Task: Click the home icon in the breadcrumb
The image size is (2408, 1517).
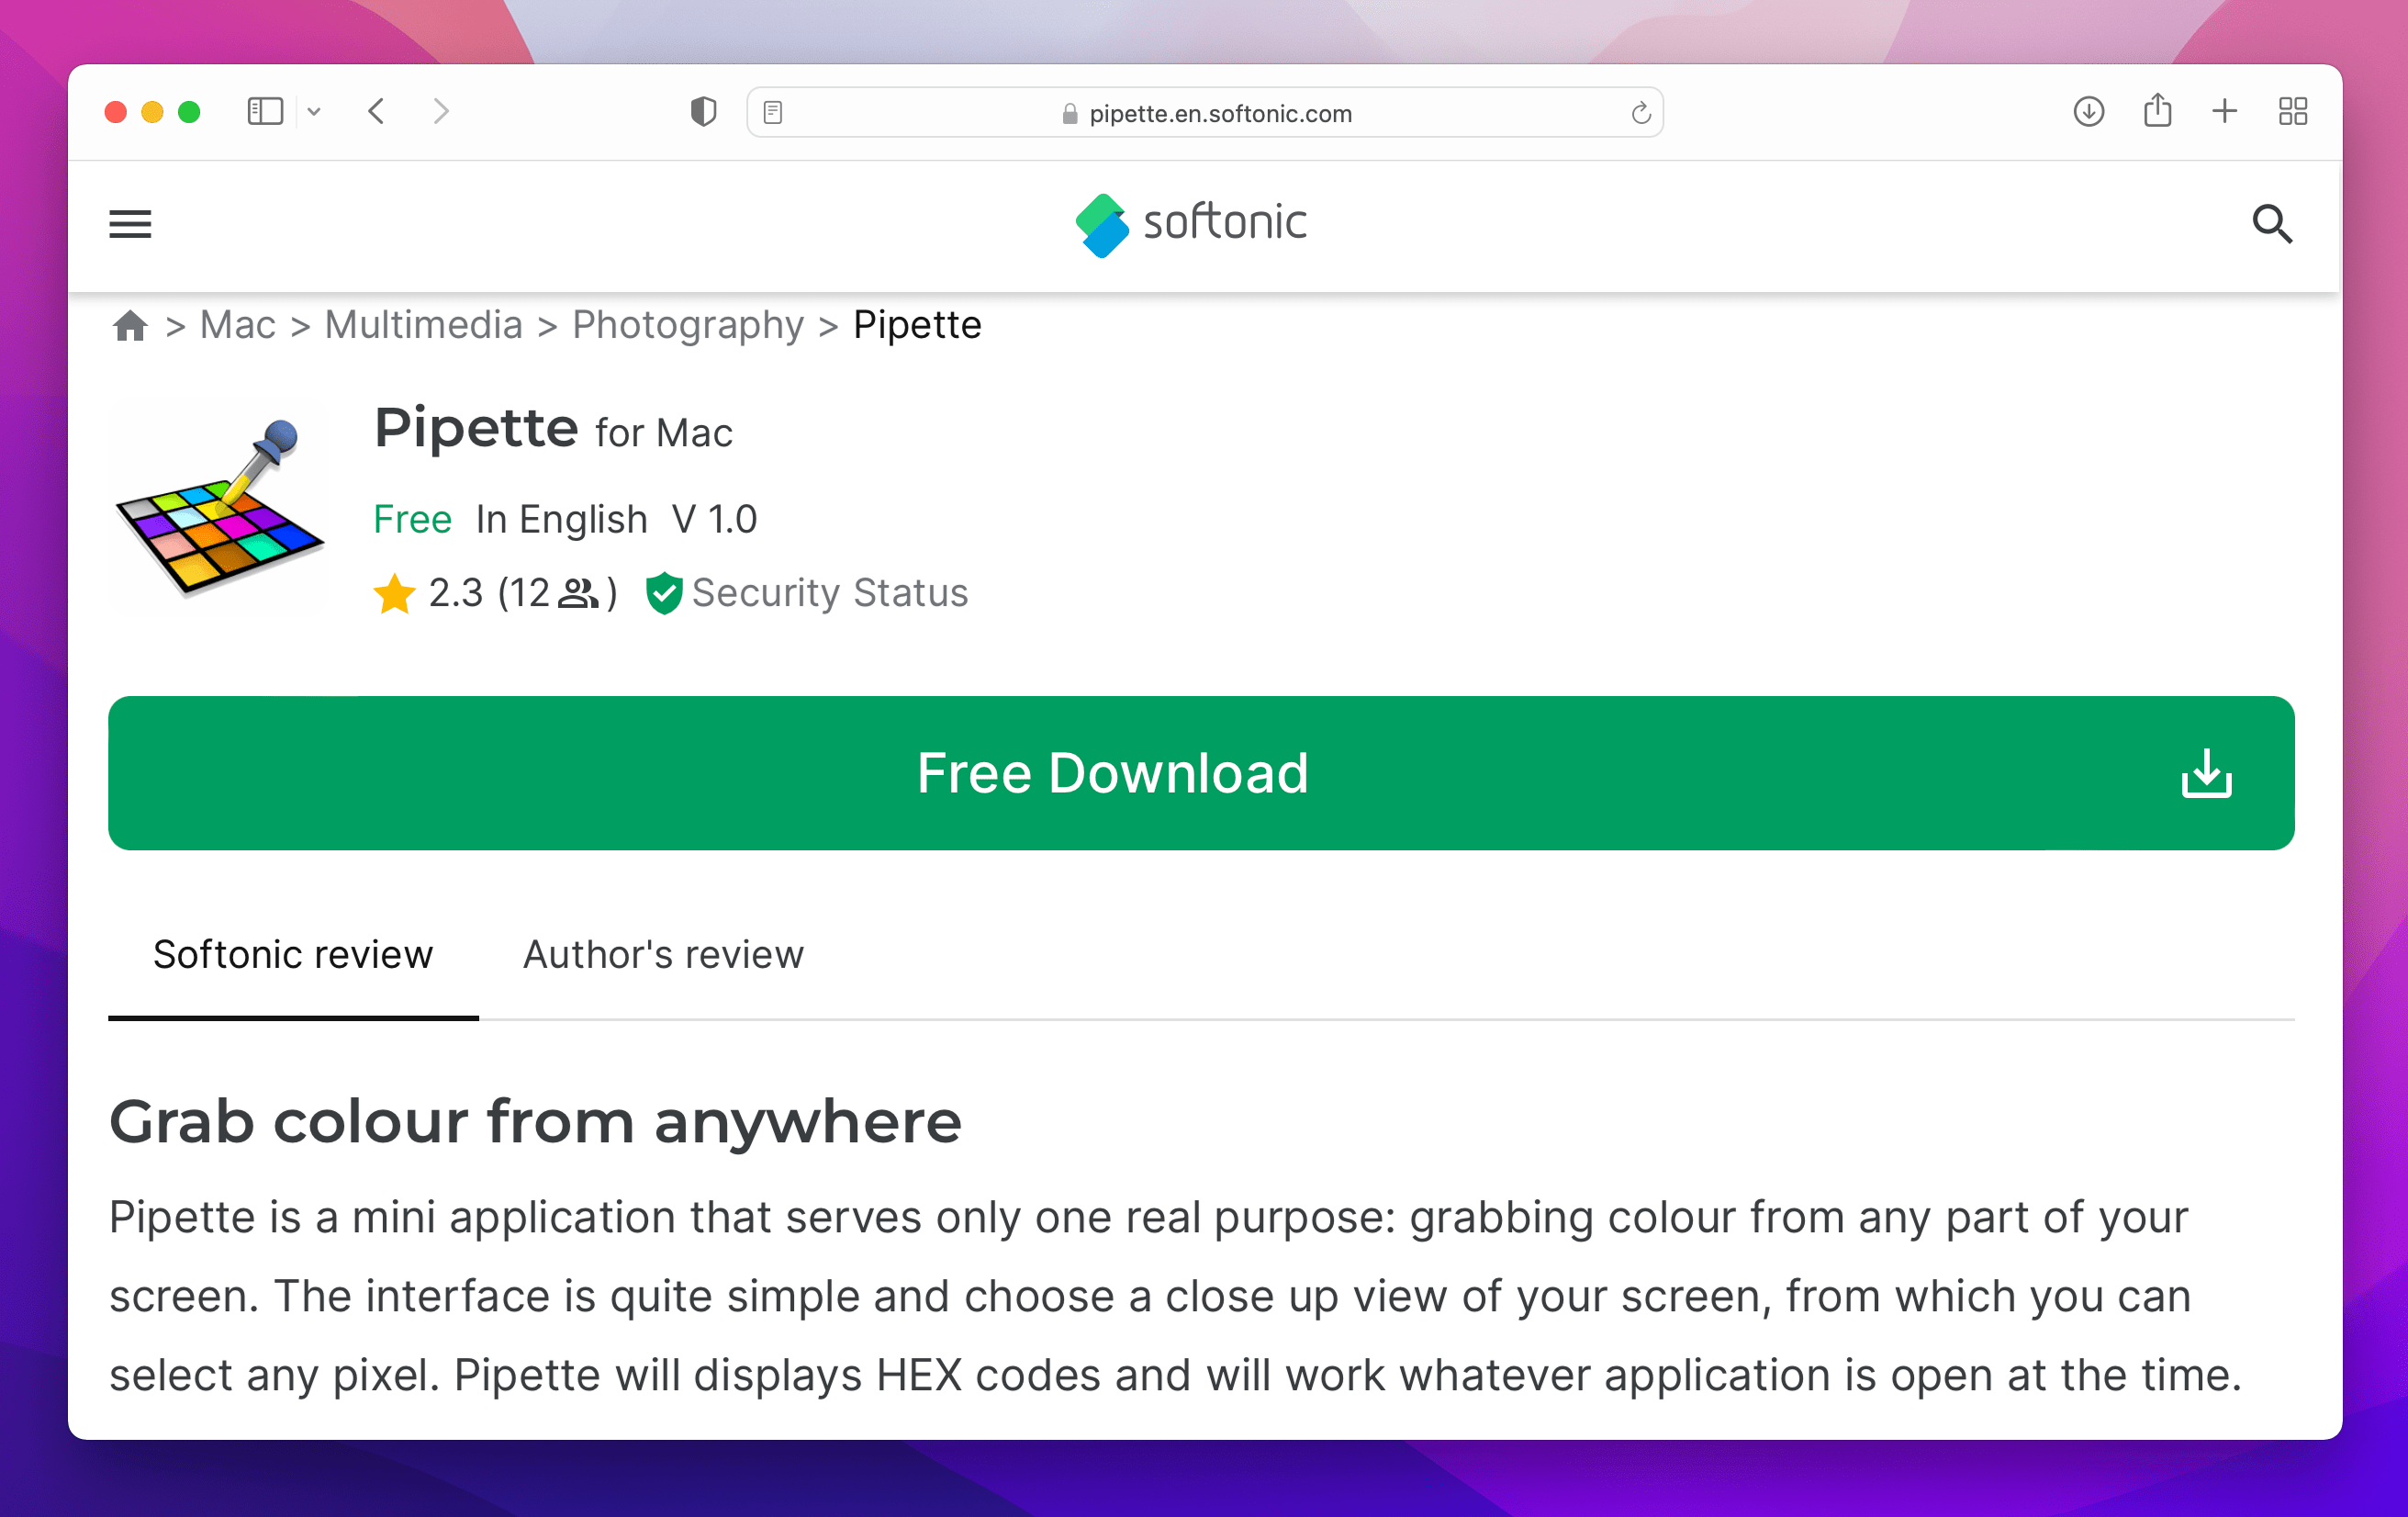Action: tap(129, 324)
